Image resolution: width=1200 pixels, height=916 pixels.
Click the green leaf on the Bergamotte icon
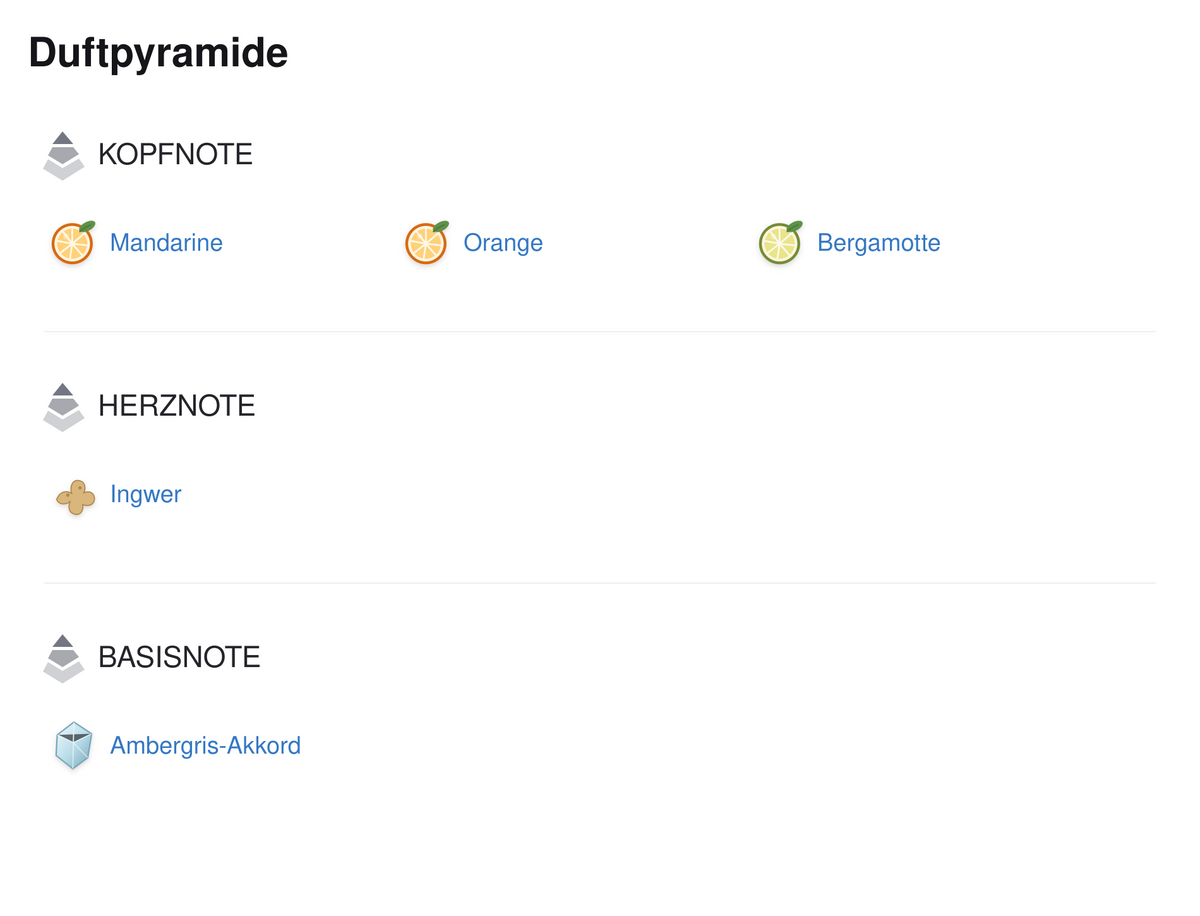794,226
